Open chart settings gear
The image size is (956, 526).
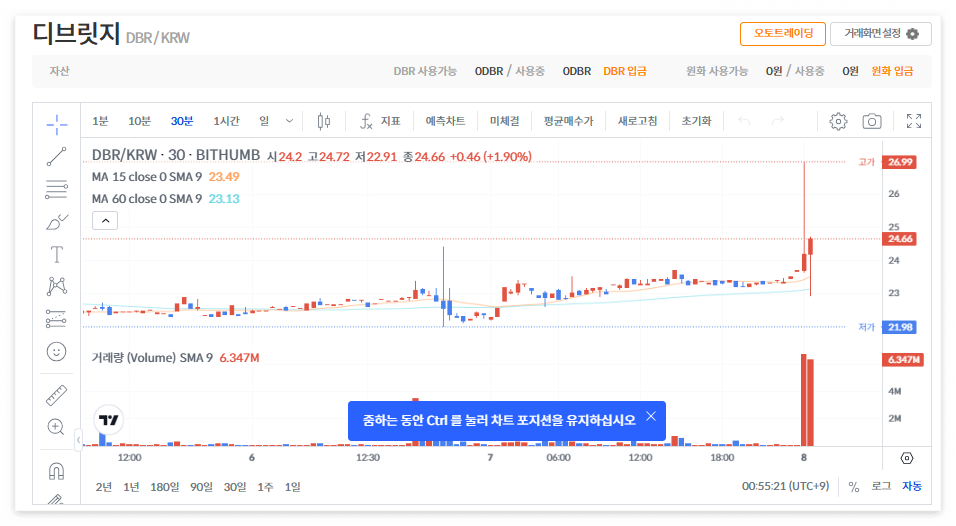point(838,121)
